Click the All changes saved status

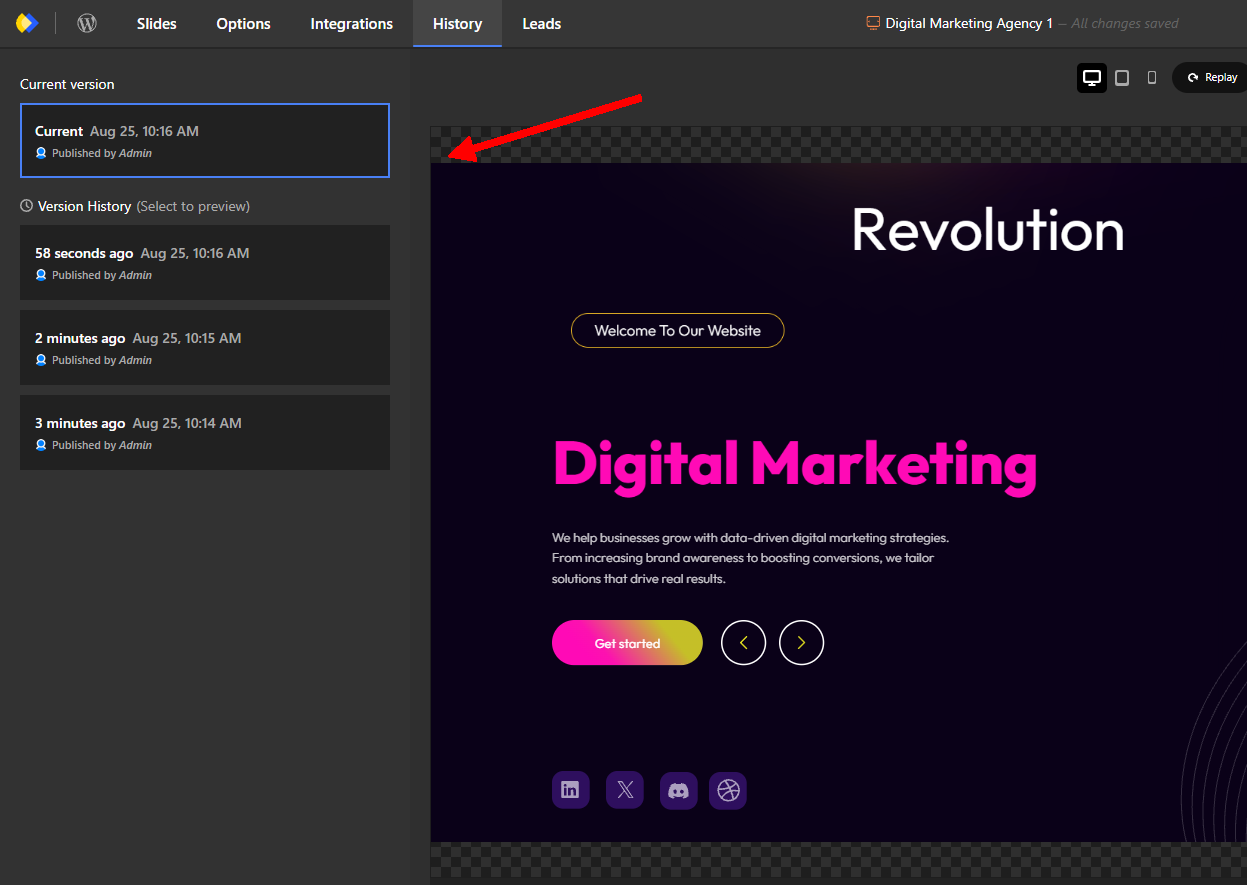pyautogui.click(x=1124, y=23)
